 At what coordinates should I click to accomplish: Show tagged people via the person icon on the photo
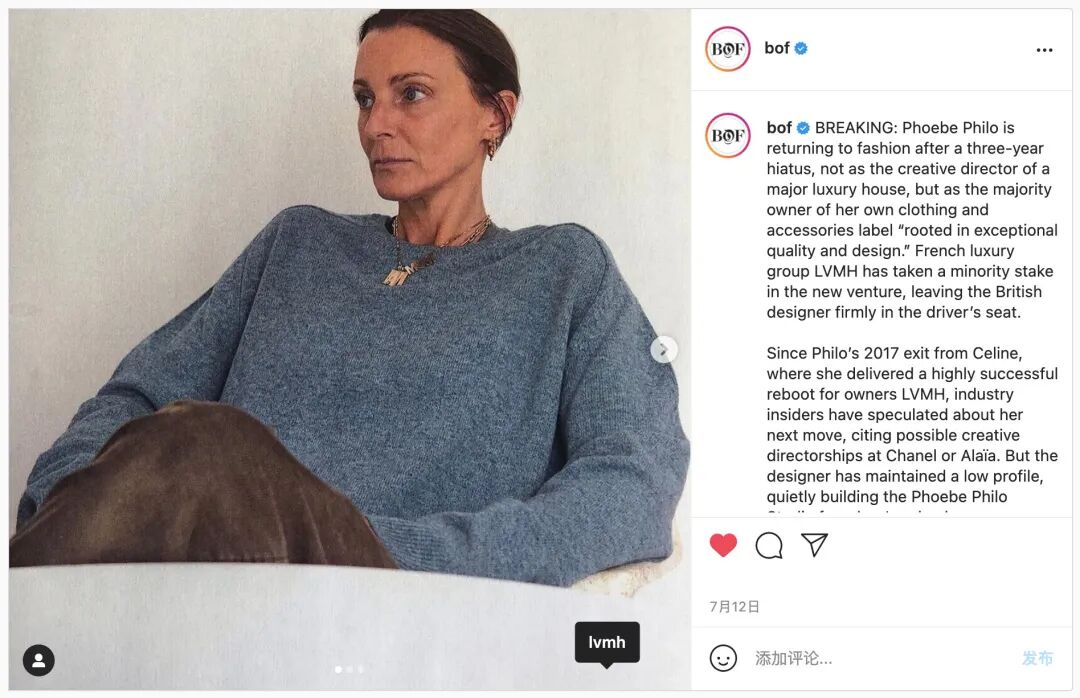click(39, 660)
